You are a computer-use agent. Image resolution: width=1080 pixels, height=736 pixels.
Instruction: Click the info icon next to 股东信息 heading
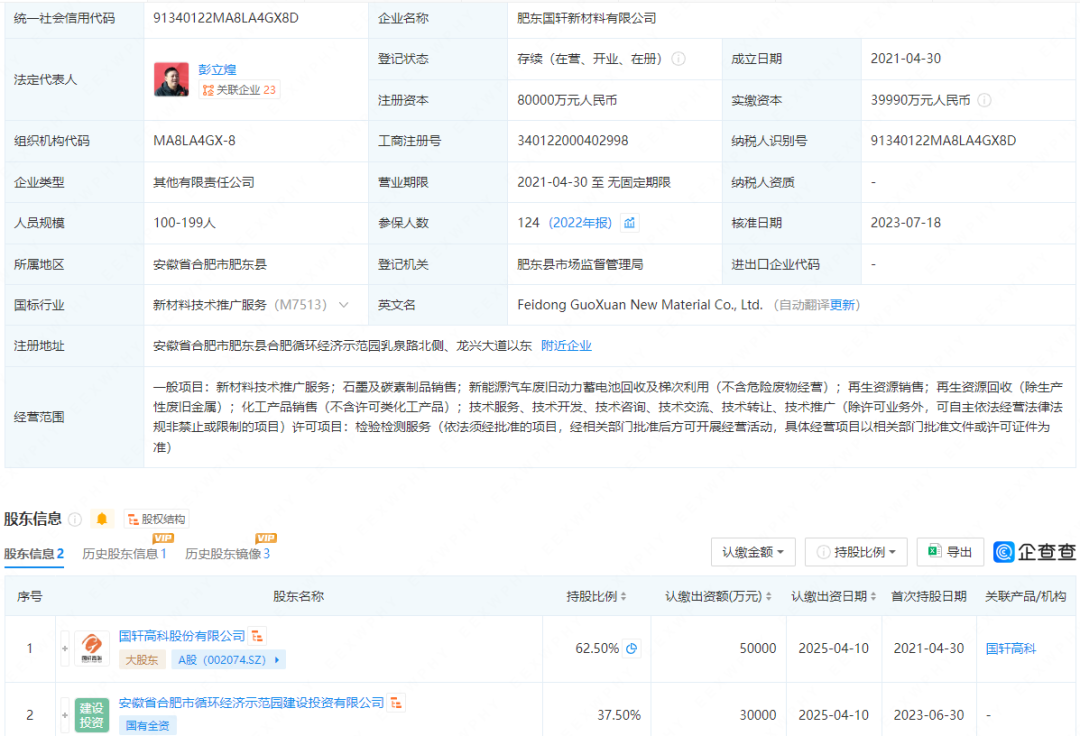[x=75, y=519]
